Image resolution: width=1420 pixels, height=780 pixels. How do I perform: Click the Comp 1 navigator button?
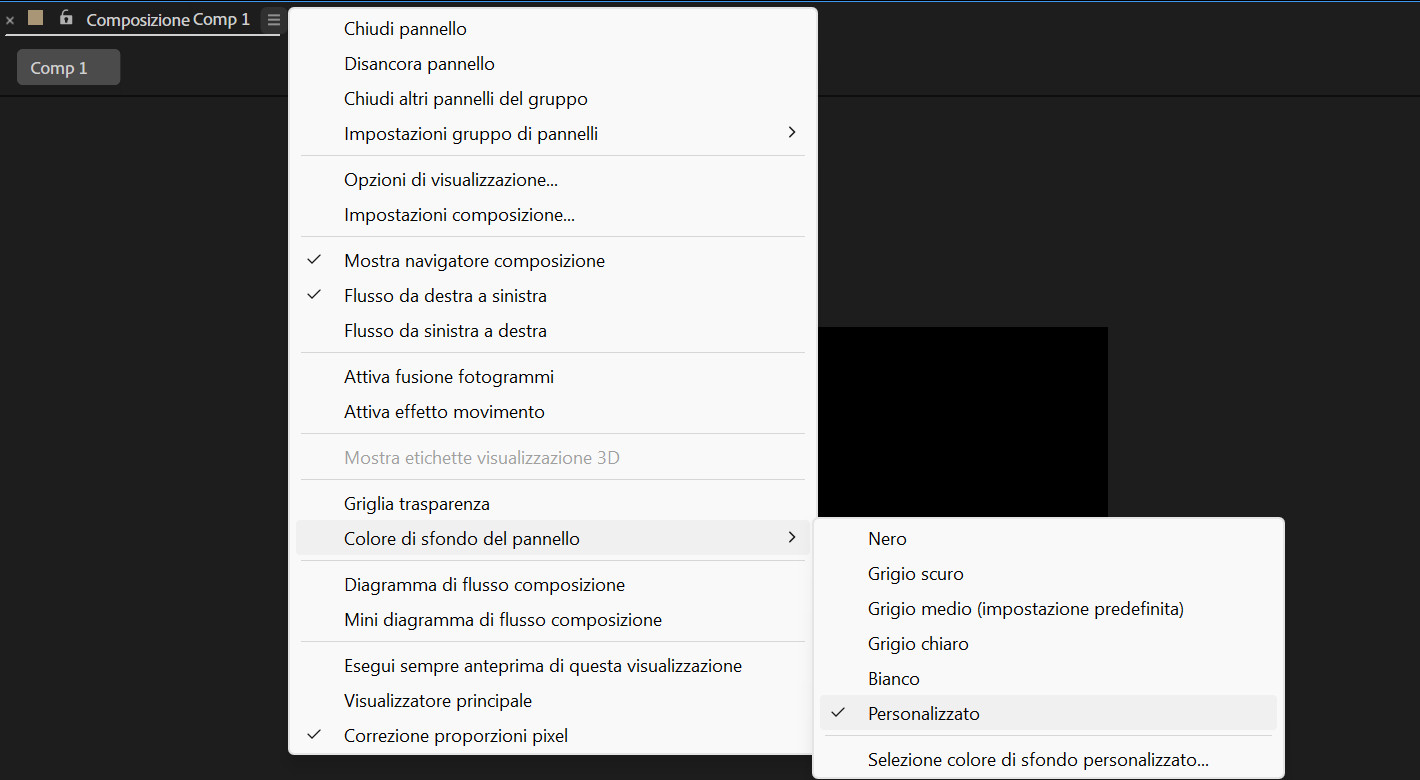click(68, 68)
